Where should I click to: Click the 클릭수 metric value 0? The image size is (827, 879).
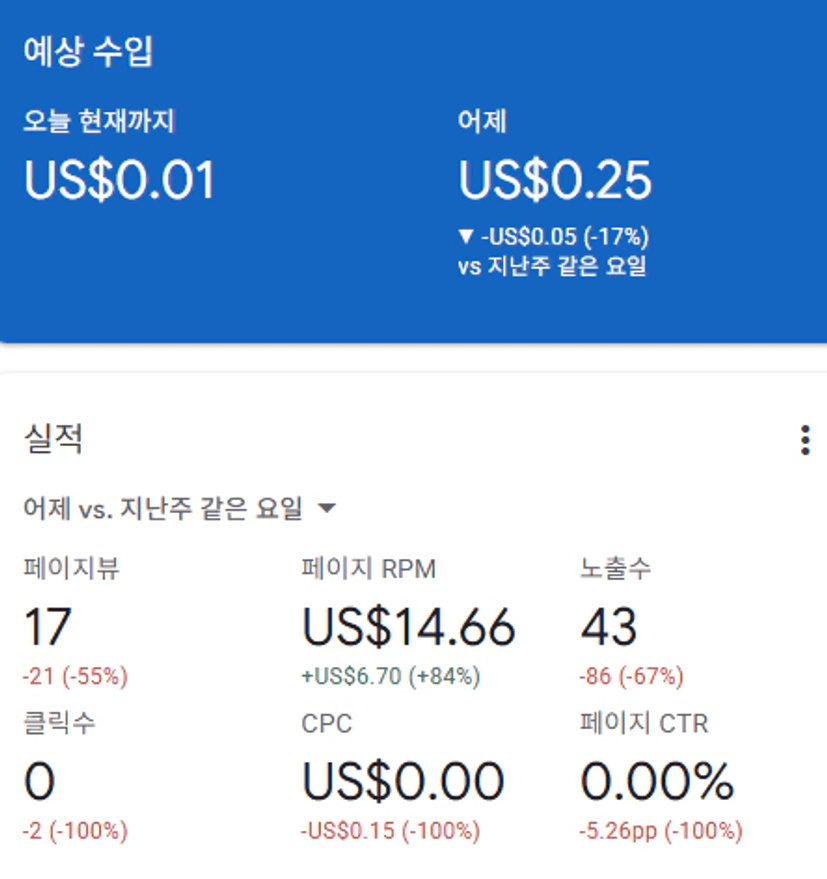pyautogui.click(x=39, y=782)
